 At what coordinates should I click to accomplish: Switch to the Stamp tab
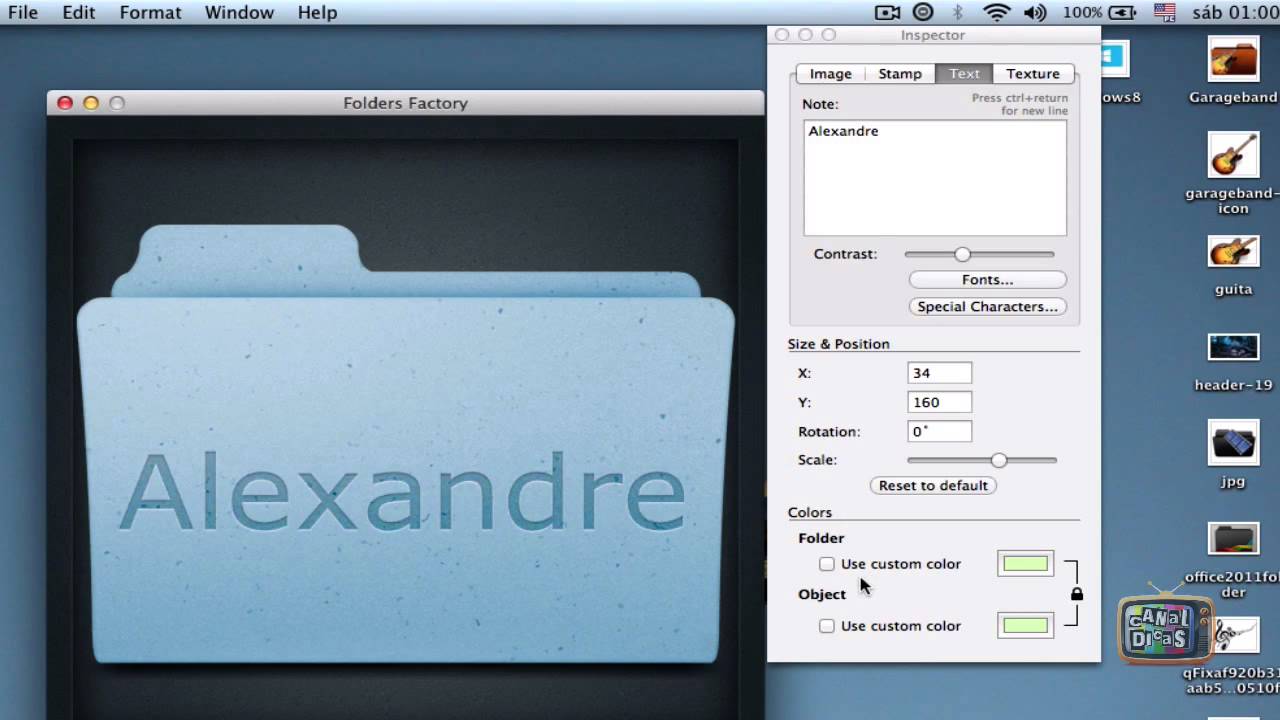pos(900,74)
